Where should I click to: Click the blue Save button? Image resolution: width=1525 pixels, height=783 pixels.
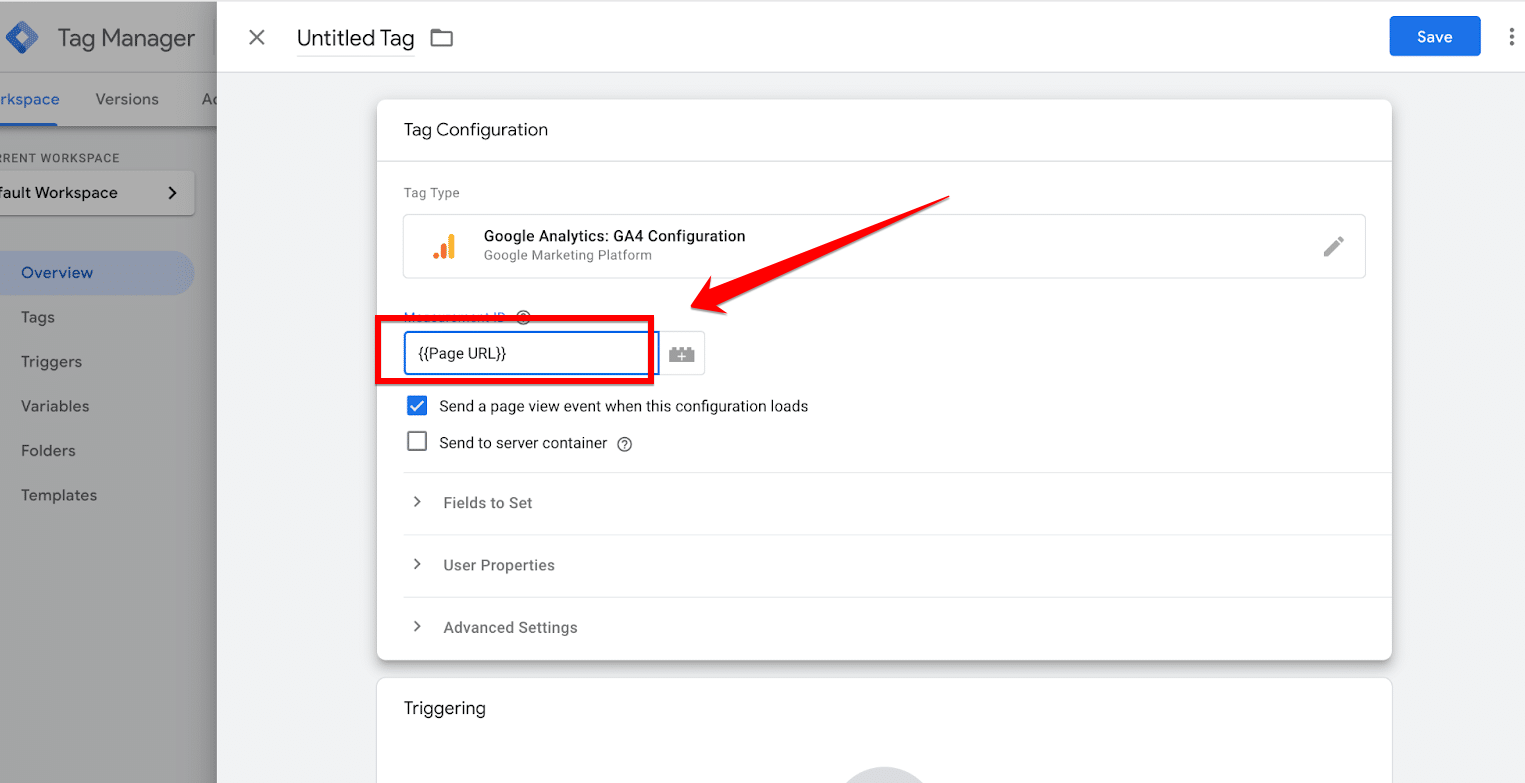click(1434, 37)
